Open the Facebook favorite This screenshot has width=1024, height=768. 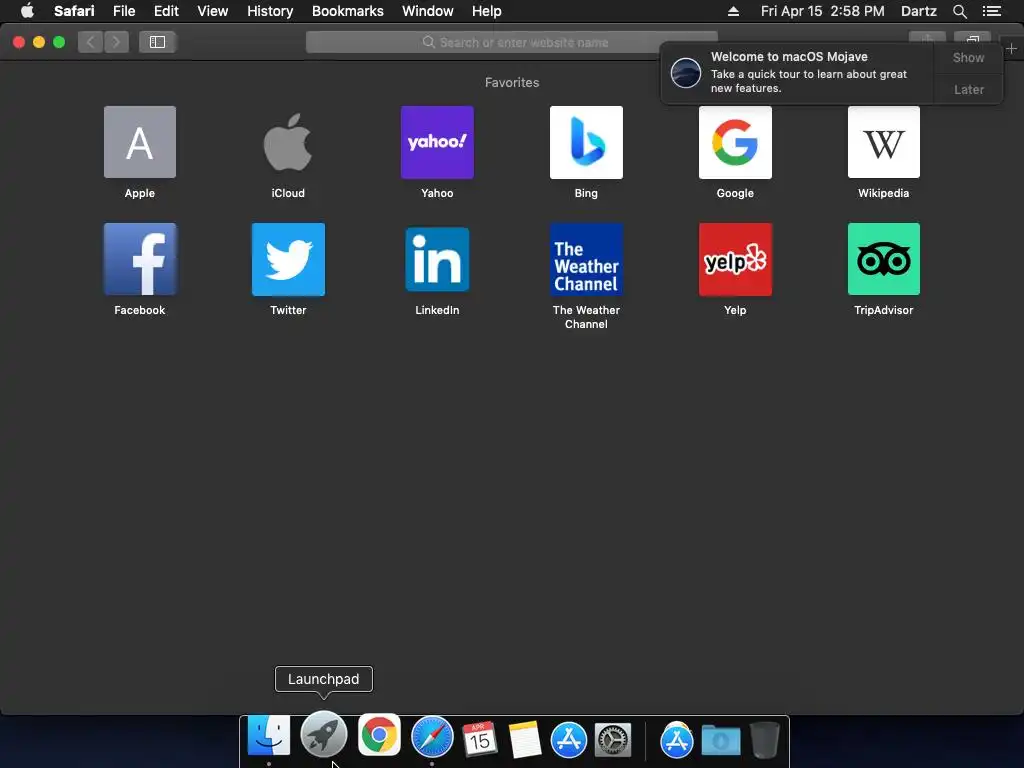[140, 259]
